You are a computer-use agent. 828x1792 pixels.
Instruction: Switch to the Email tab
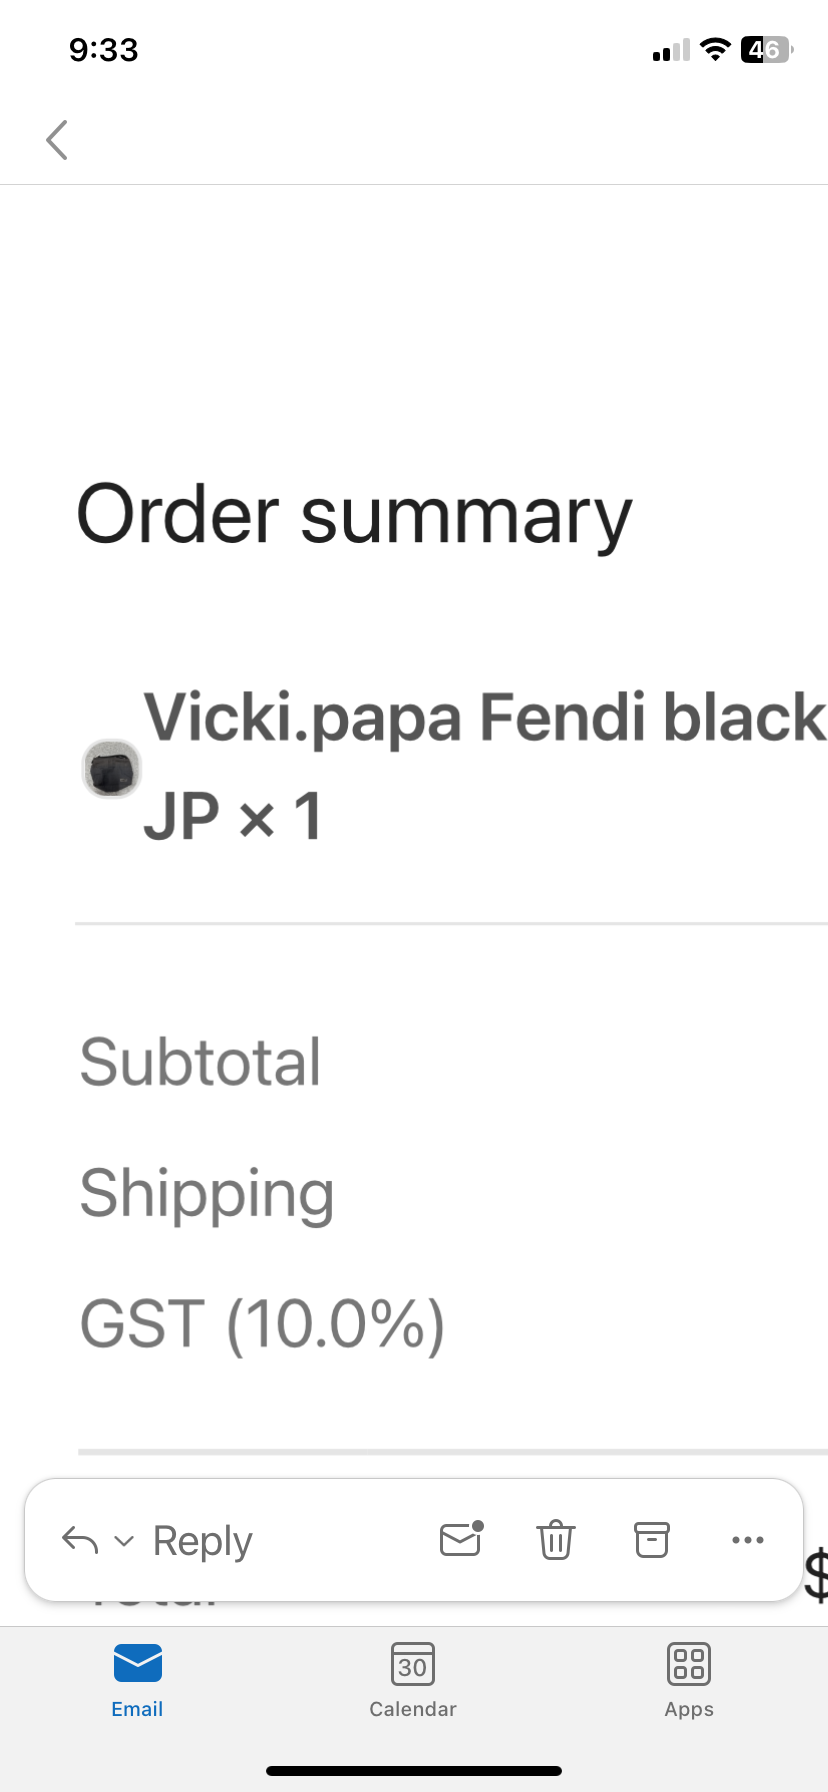click(137, 1680)
